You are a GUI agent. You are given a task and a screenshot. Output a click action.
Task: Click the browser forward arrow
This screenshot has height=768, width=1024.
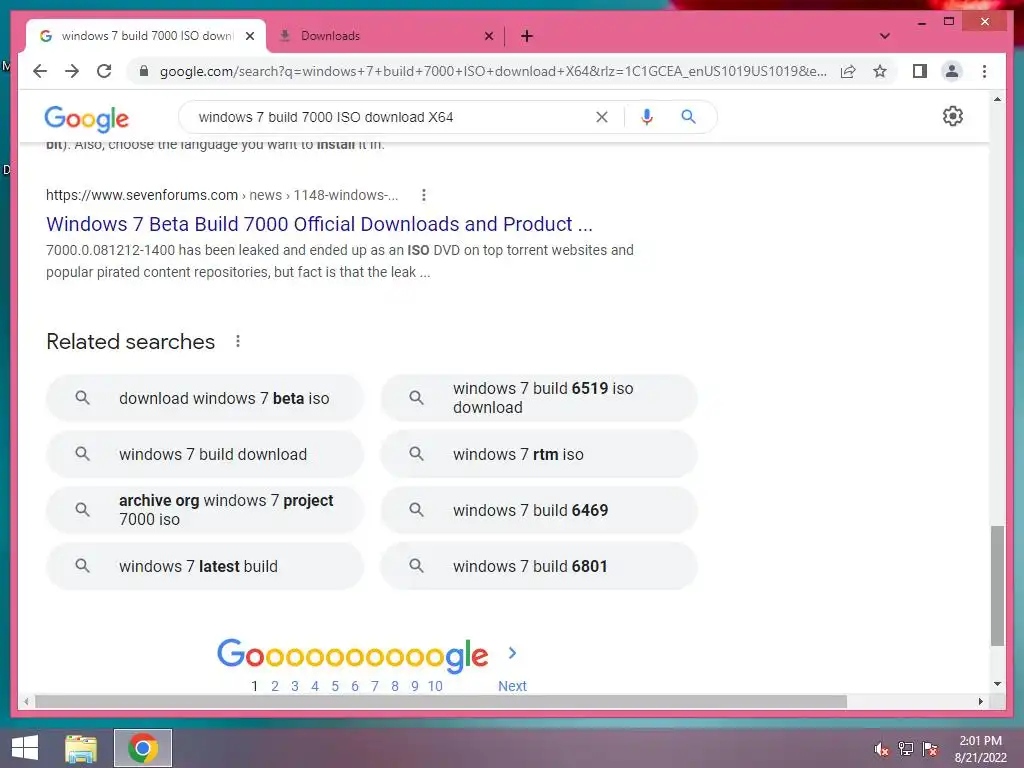pyautogui.click(x=72, y=71)
